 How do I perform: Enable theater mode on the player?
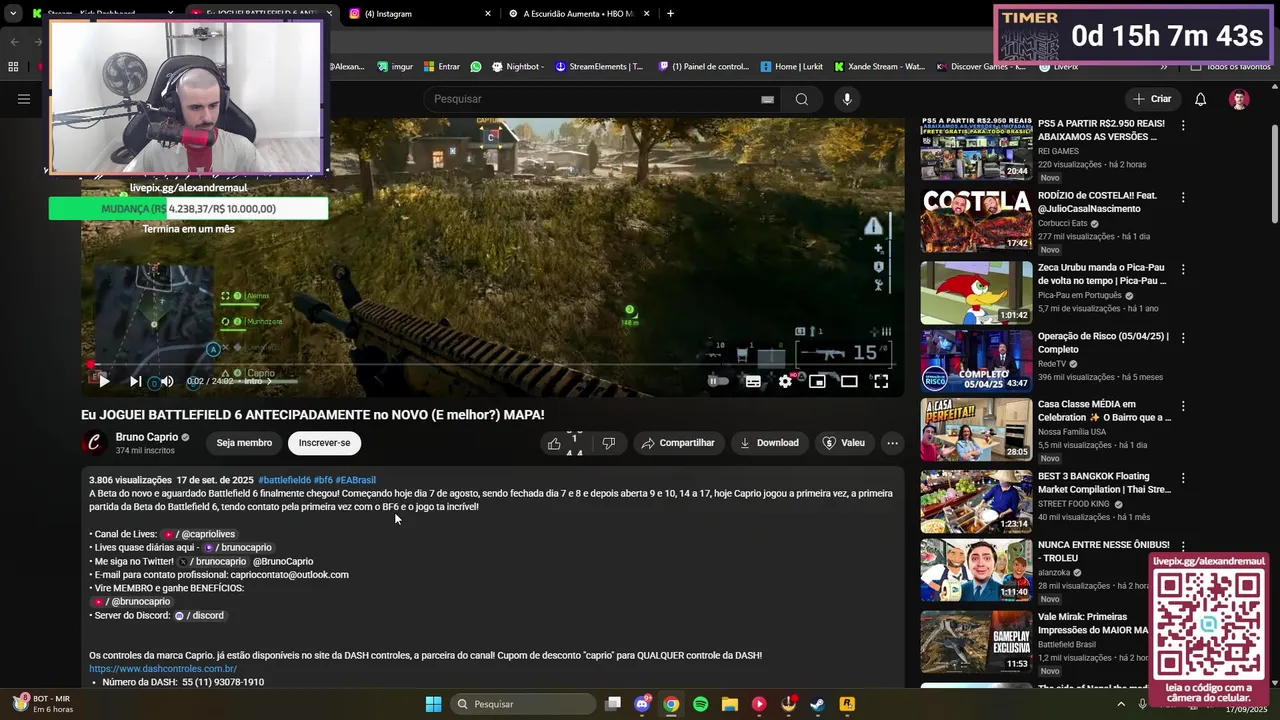849,381
